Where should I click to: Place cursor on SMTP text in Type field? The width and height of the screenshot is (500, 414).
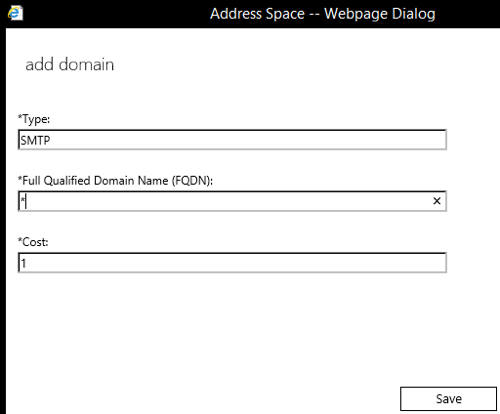[x=35, y=140]
